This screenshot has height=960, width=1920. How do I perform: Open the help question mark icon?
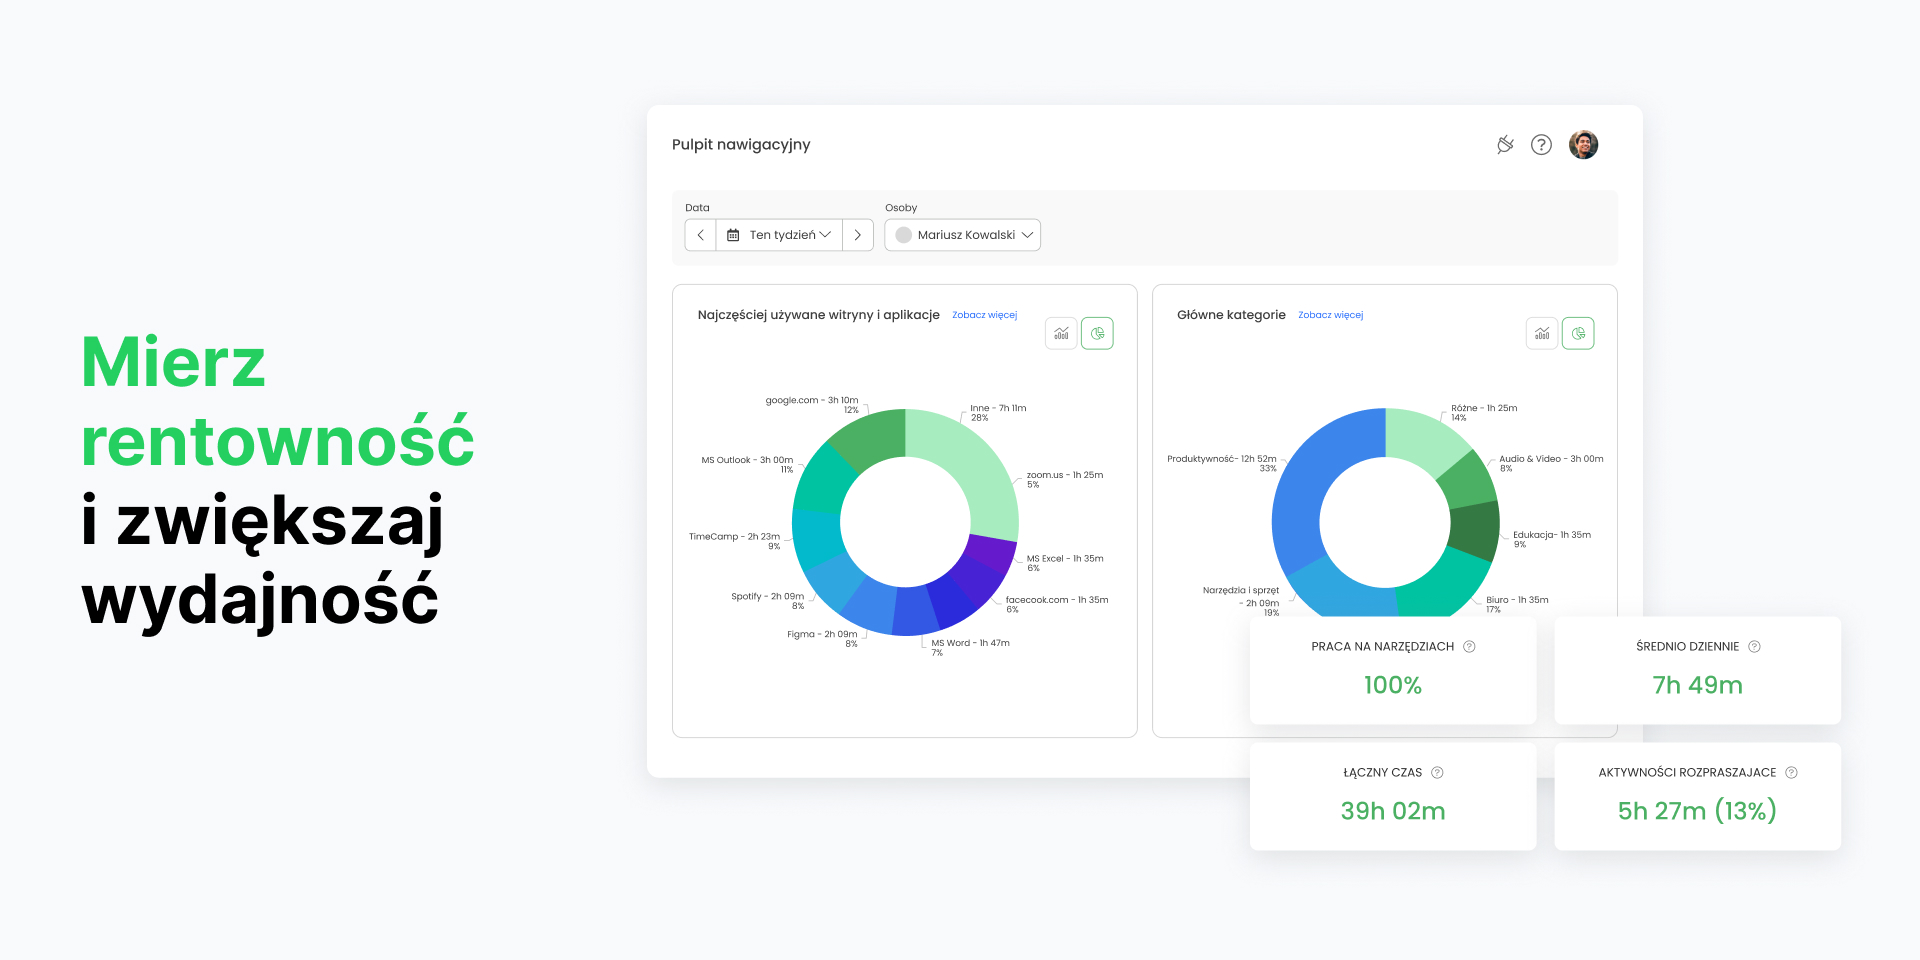click(1541, 145)
